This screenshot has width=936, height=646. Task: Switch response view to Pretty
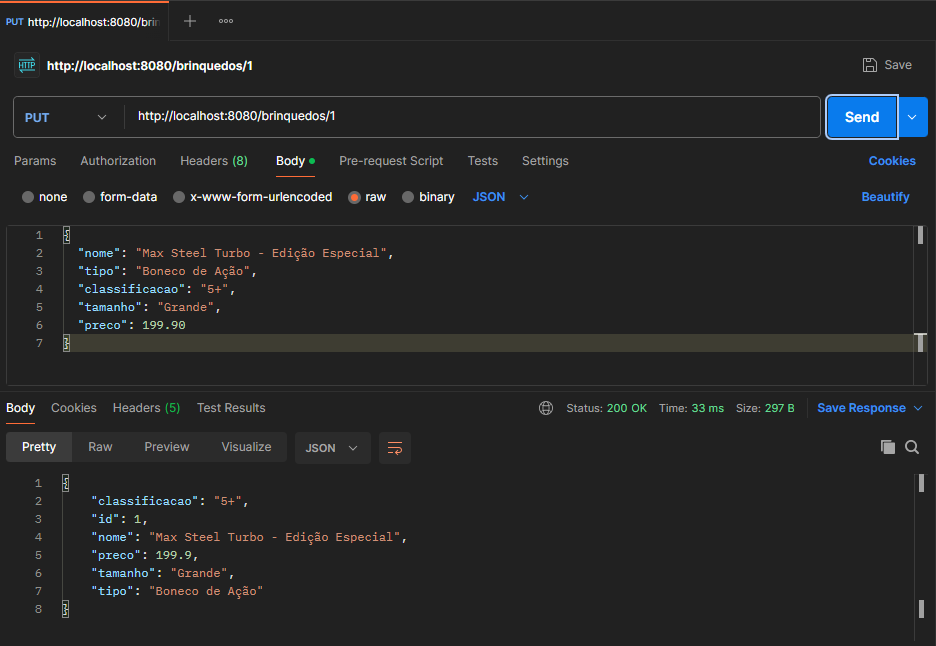pyautogui.click(x=39, y=447)
